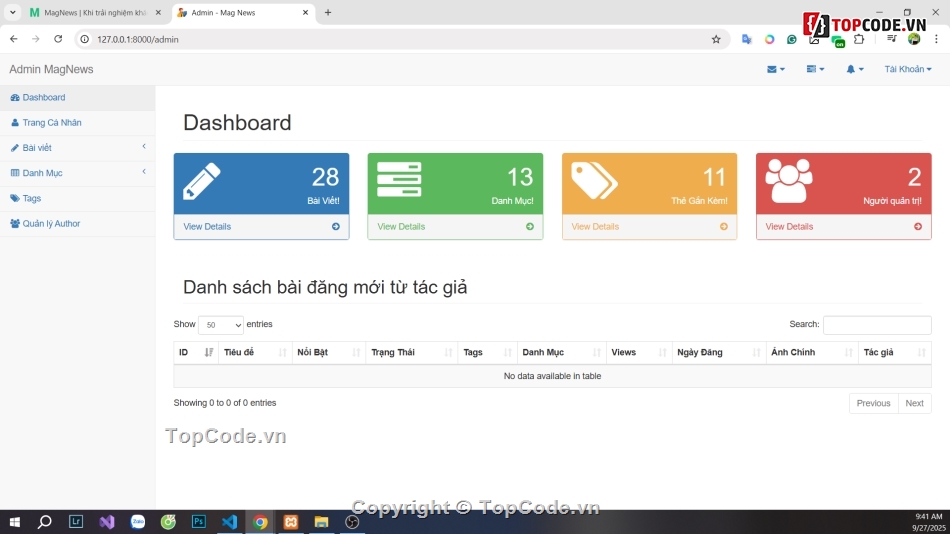Click arrow icon on green card footer
The width and height of the screenshot is (950, 534).
530,227
